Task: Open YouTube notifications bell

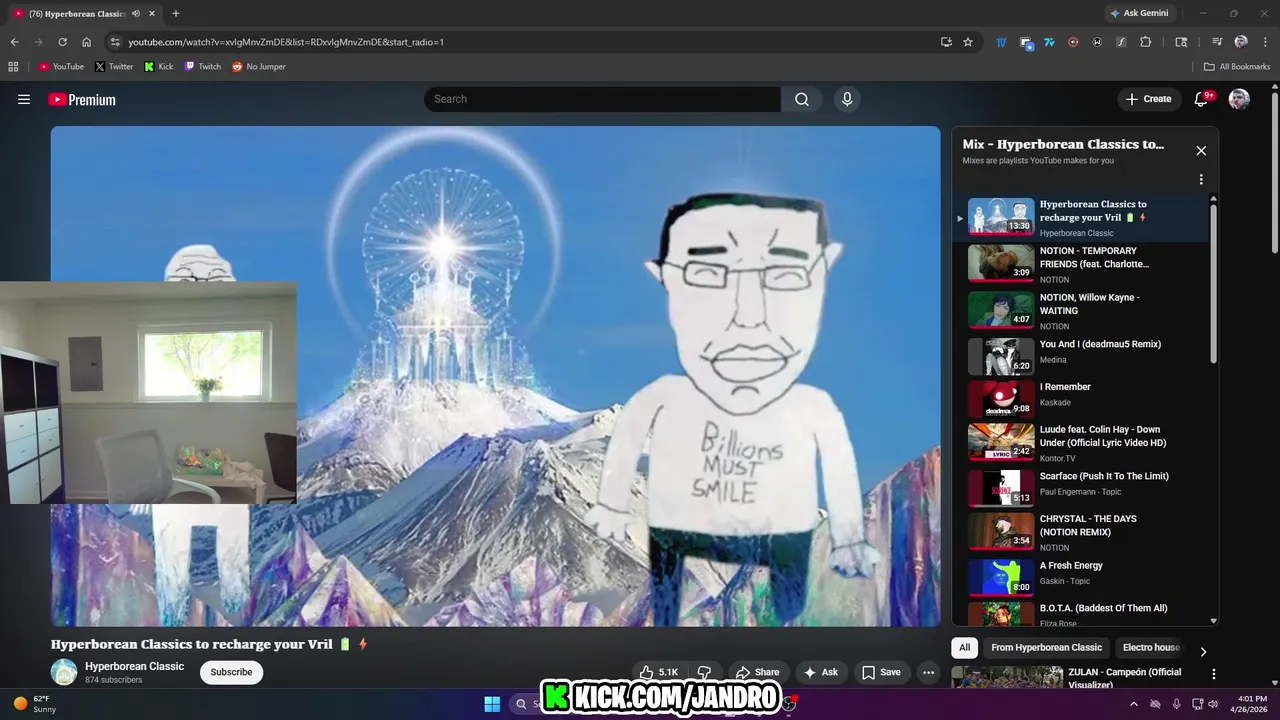Action: (1202, 99)
